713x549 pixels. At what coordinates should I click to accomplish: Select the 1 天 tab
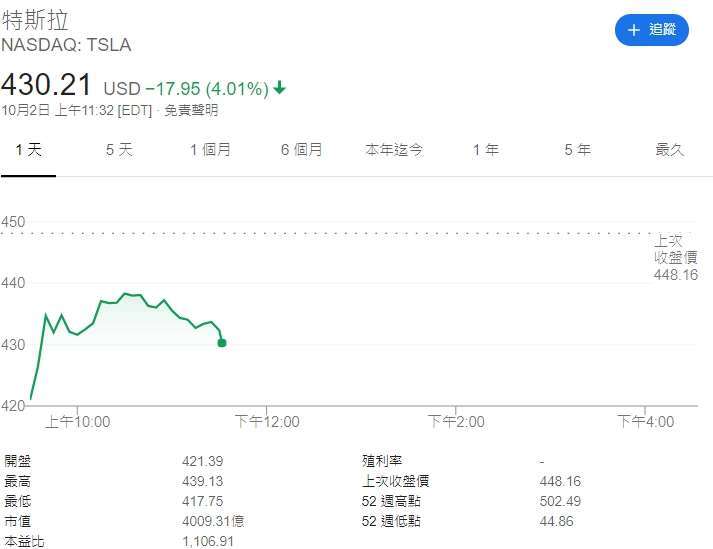click(x=28, y=150)
